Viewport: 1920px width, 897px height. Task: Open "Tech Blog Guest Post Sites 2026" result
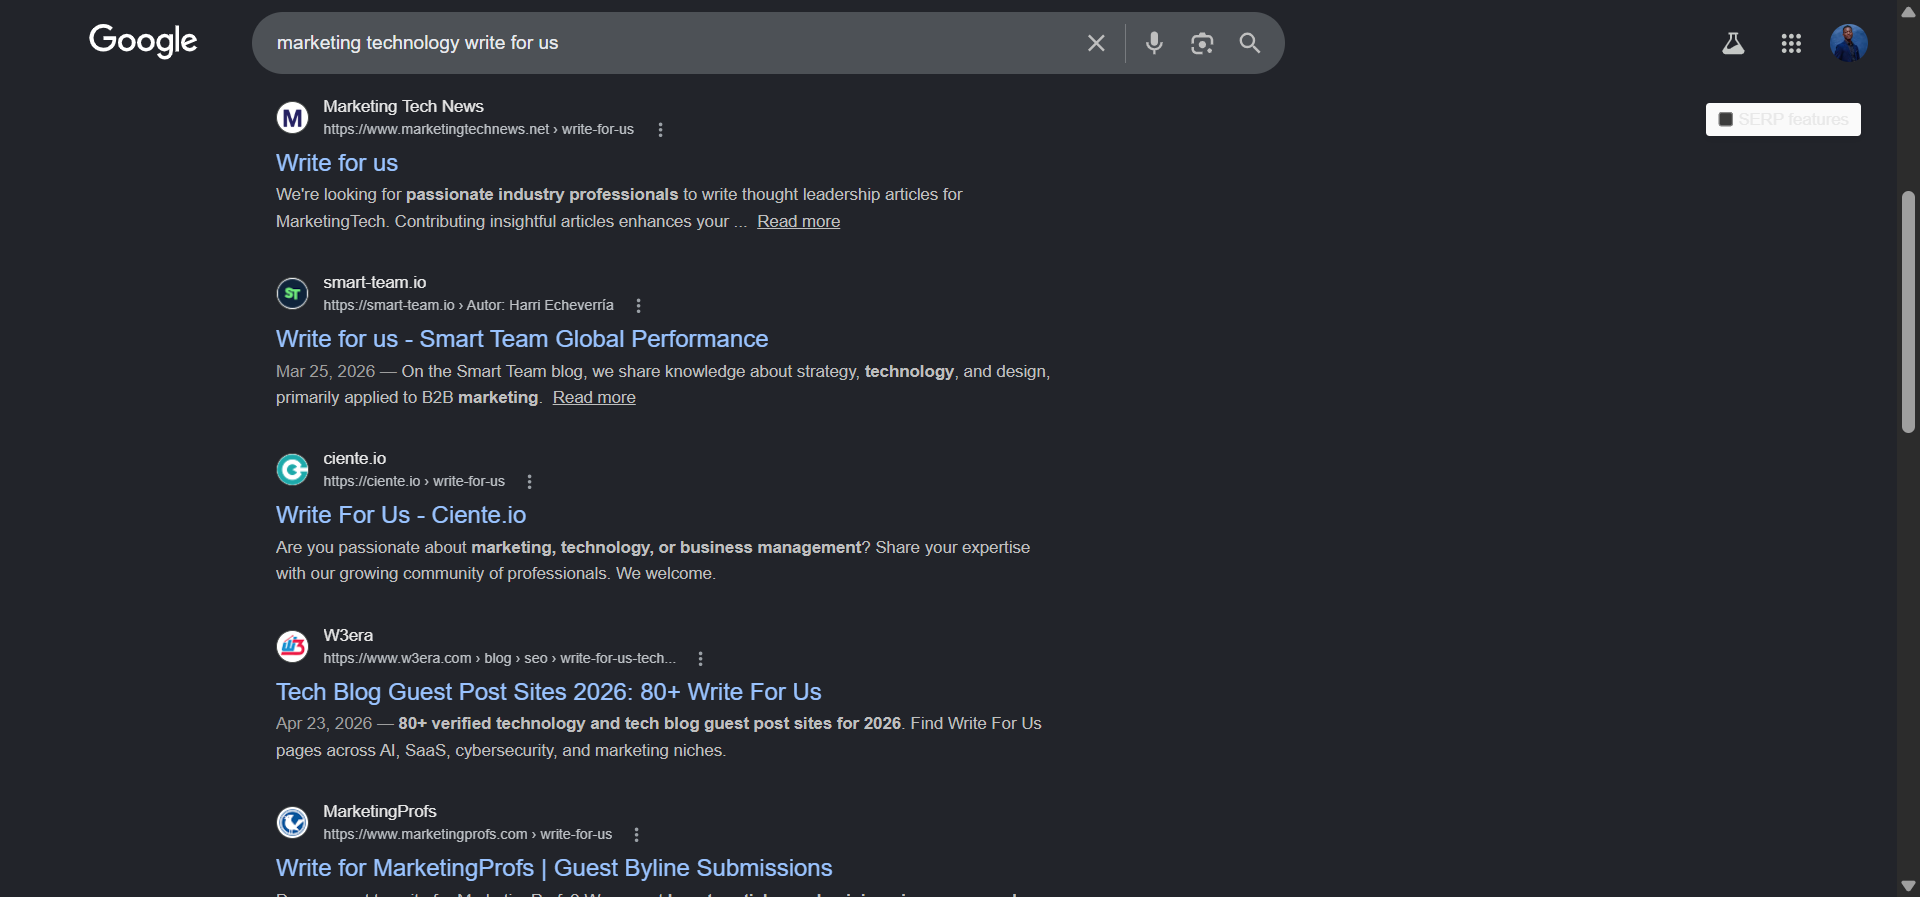pyautogui.click(x=549, y=692)
